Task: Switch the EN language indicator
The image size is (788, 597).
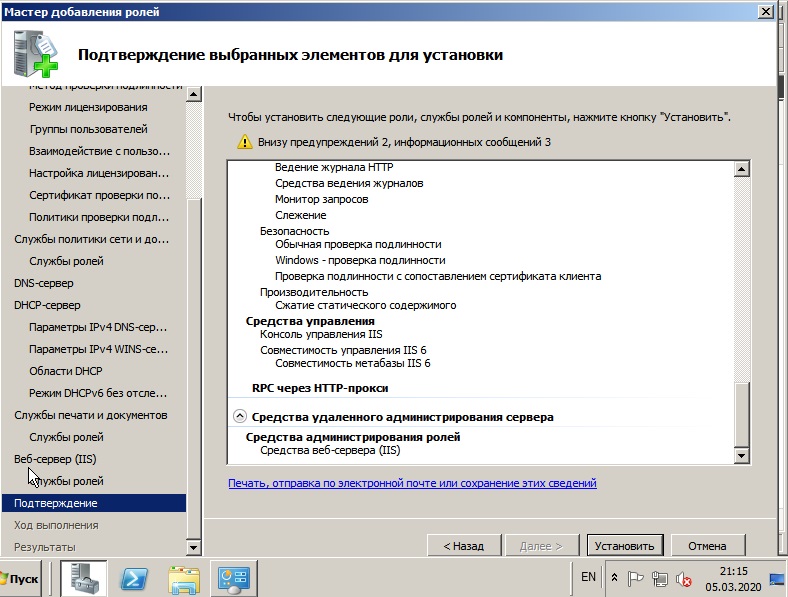Action: tap(588, 577)
